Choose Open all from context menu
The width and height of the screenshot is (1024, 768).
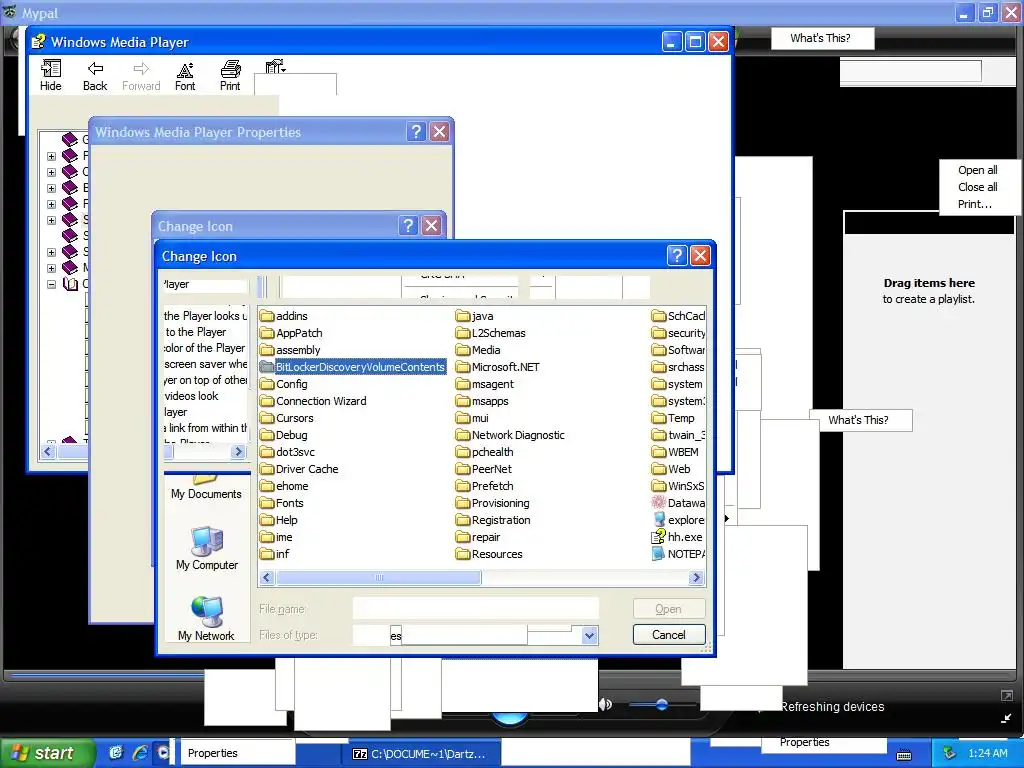click(x=978, y=170)
